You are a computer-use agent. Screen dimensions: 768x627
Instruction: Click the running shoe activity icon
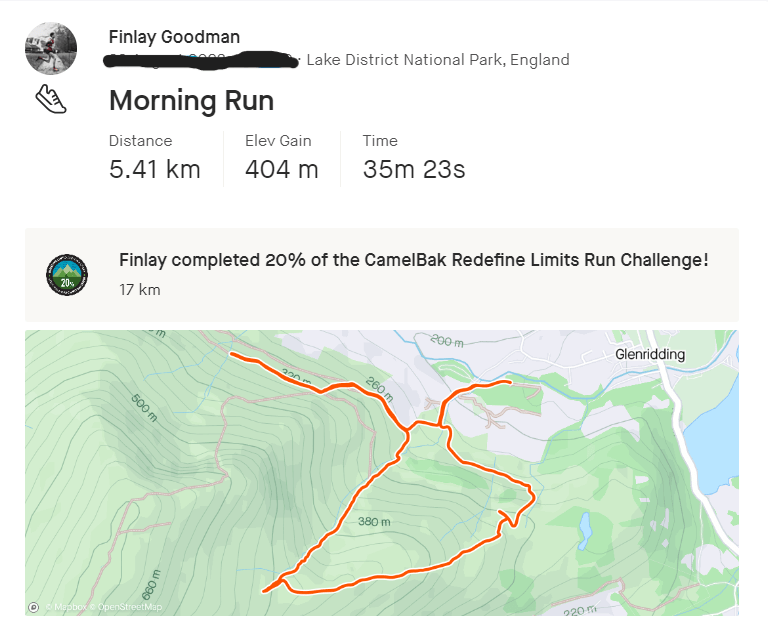pyautogui.click(x=51, y=98)
